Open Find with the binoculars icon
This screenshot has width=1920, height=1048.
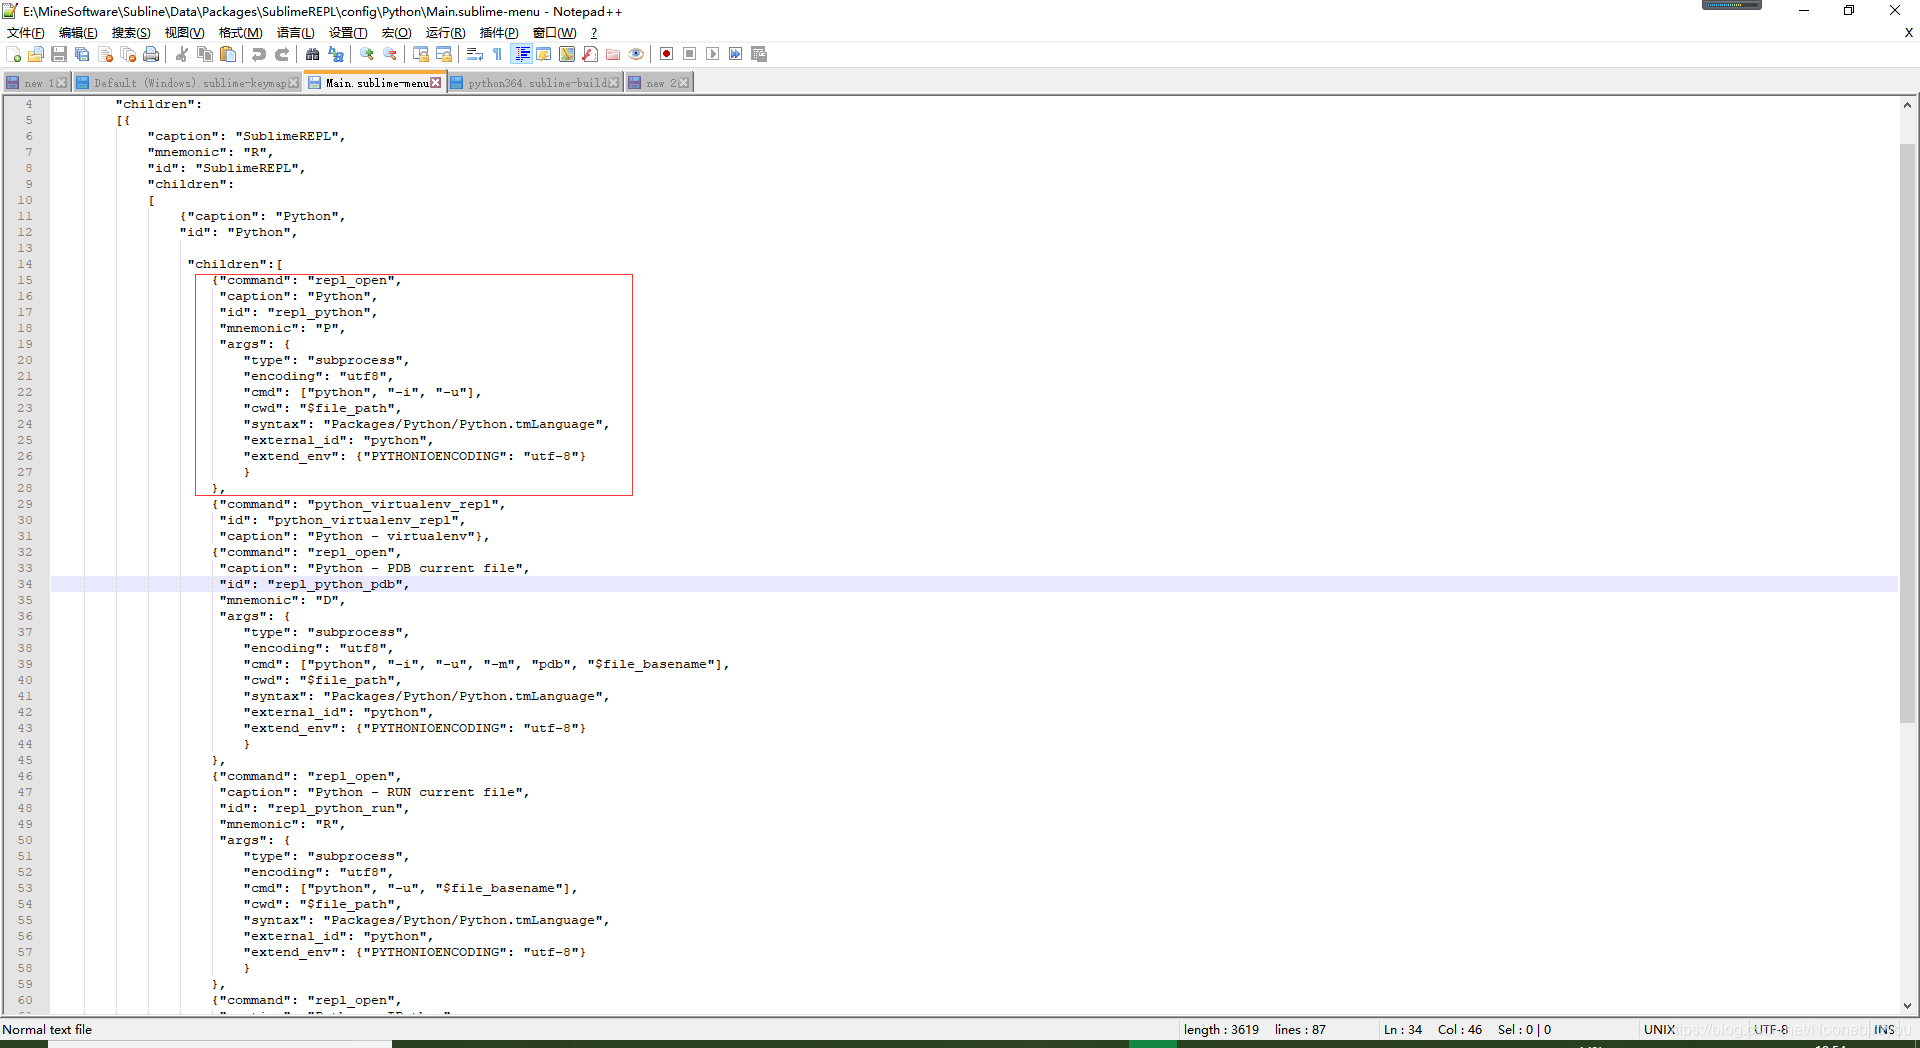point(313,54)
